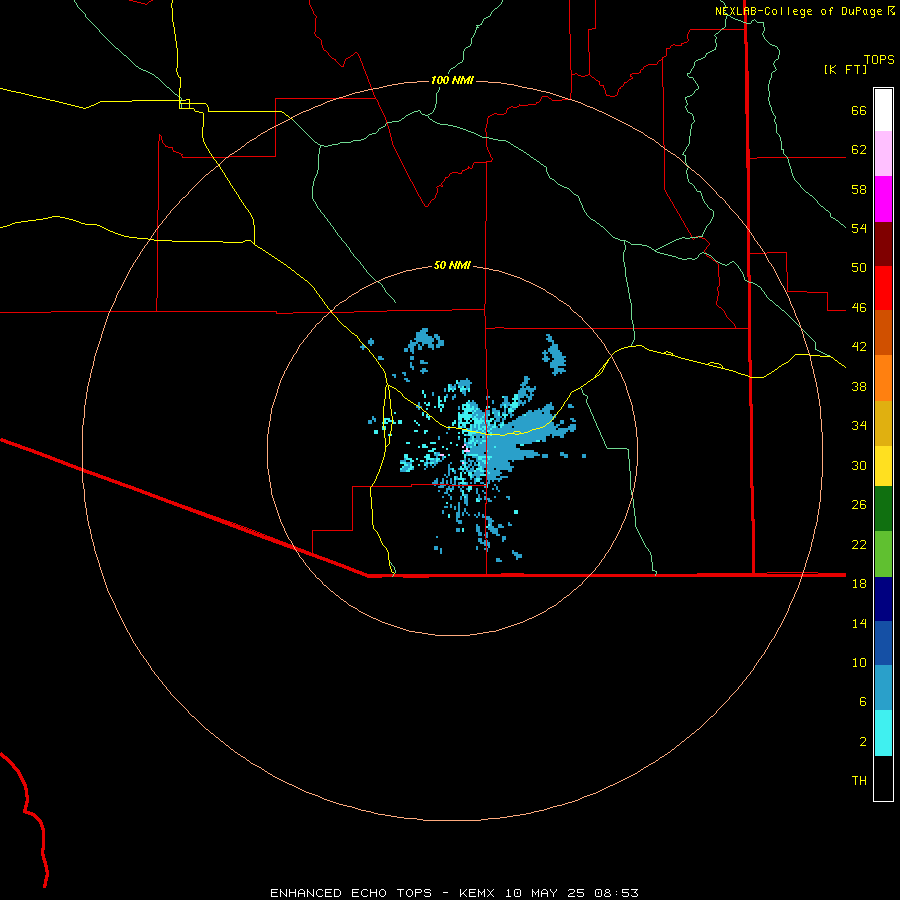900x900 pixels.
Task: Select the '54' scale label
Action: click(859, 228)
